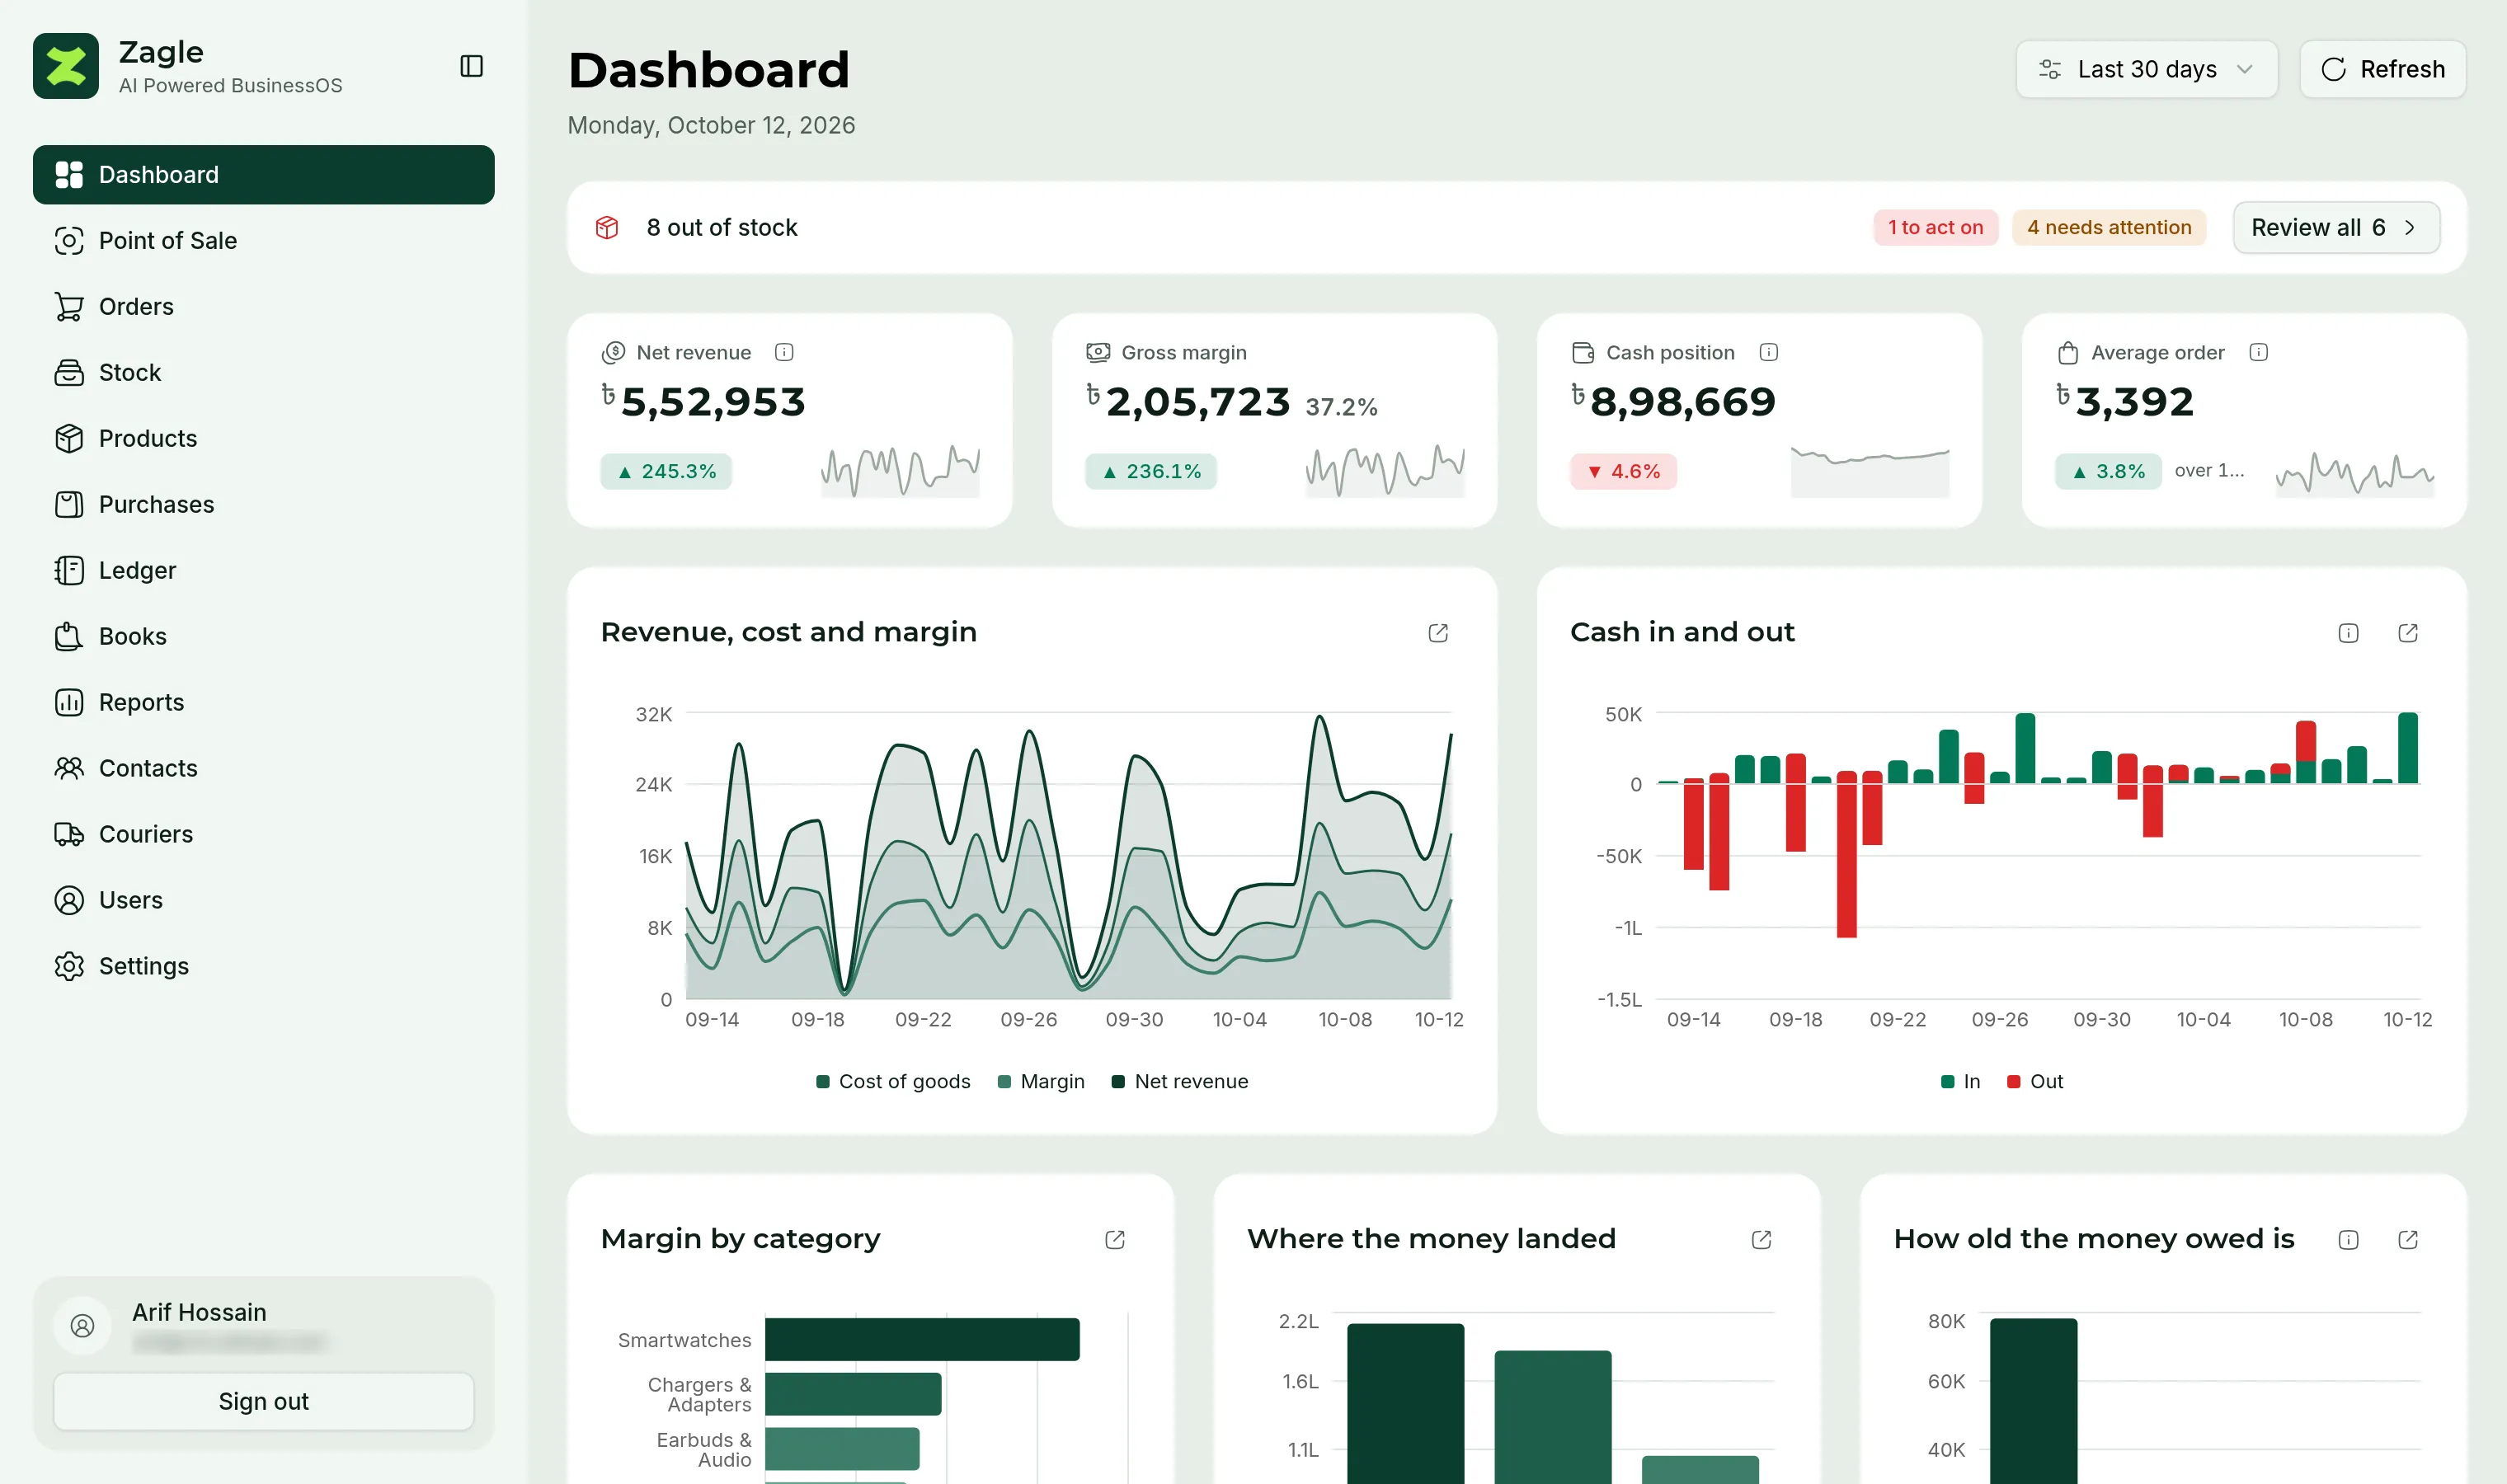
Task: Show info for Cash in and out
Action: [x=2348, y=632]
